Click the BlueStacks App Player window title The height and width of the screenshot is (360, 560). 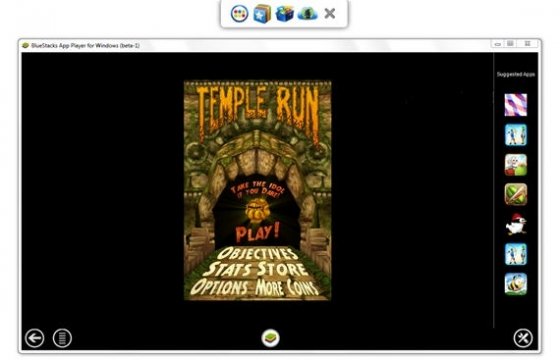point(85,45)
